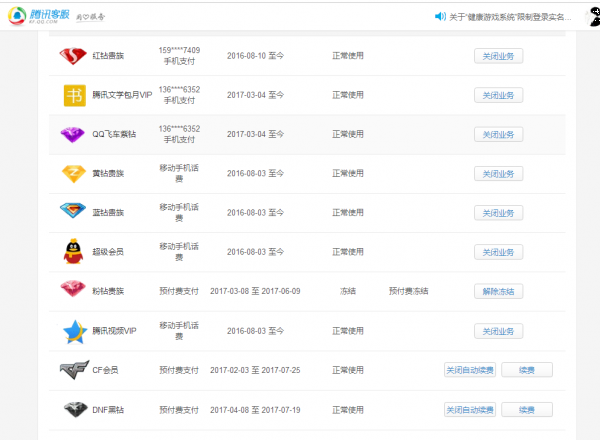600x440 pixels.
Task: Click the 2017-04-08 至 2017-07-19 date range
Action: (255, 410)
